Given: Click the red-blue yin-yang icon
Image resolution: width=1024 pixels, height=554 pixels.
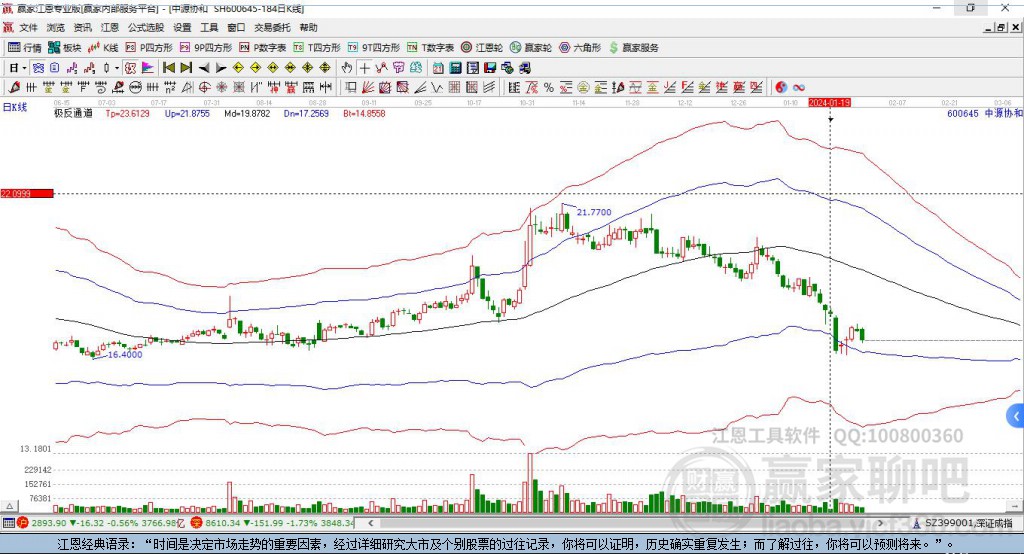Looking at the screenshot, I should (781, 87).
